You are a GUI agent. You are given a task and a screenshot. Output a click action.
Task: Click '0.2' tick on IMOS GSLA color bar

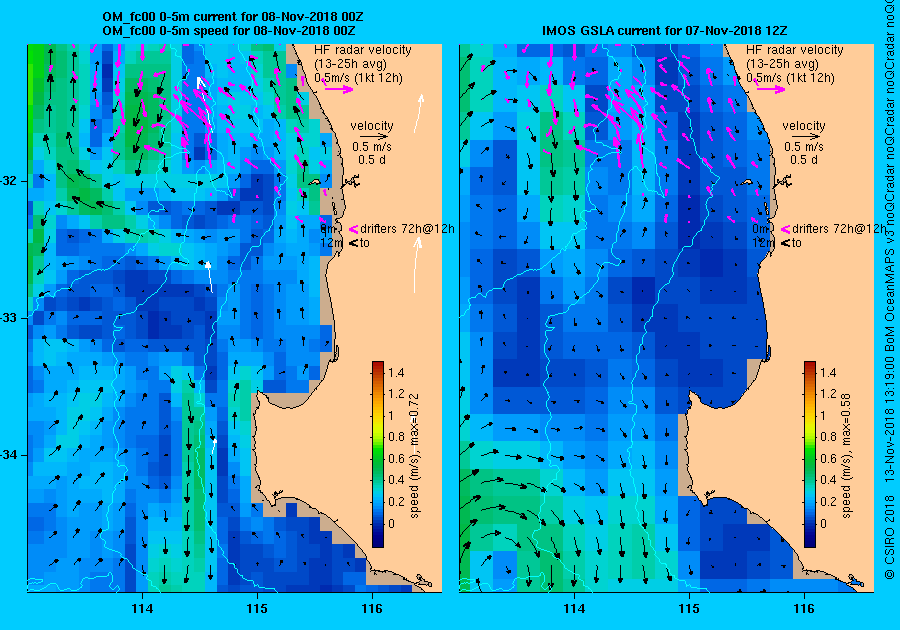point(828,501)
